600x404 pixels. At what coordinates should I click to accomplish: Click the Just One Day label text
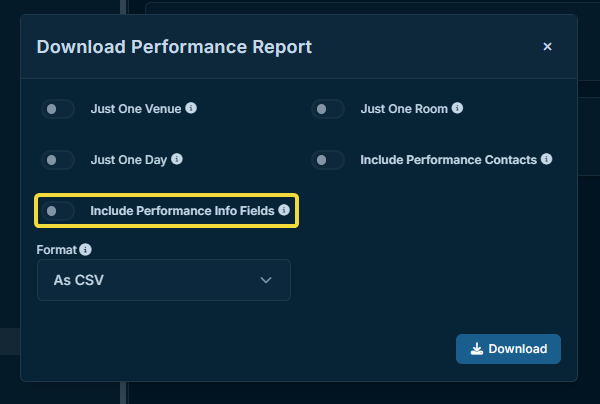point(129,160)
